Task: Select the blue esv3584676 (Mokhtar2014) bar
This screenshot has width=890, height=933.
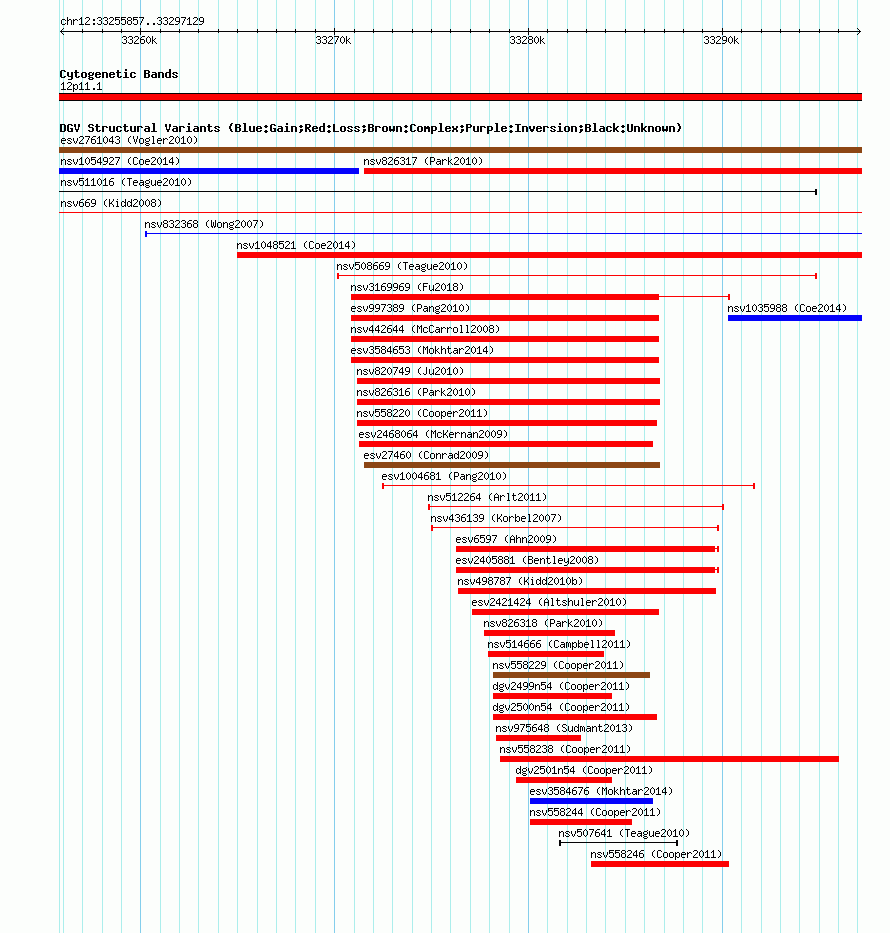Action: click(591, 801)
